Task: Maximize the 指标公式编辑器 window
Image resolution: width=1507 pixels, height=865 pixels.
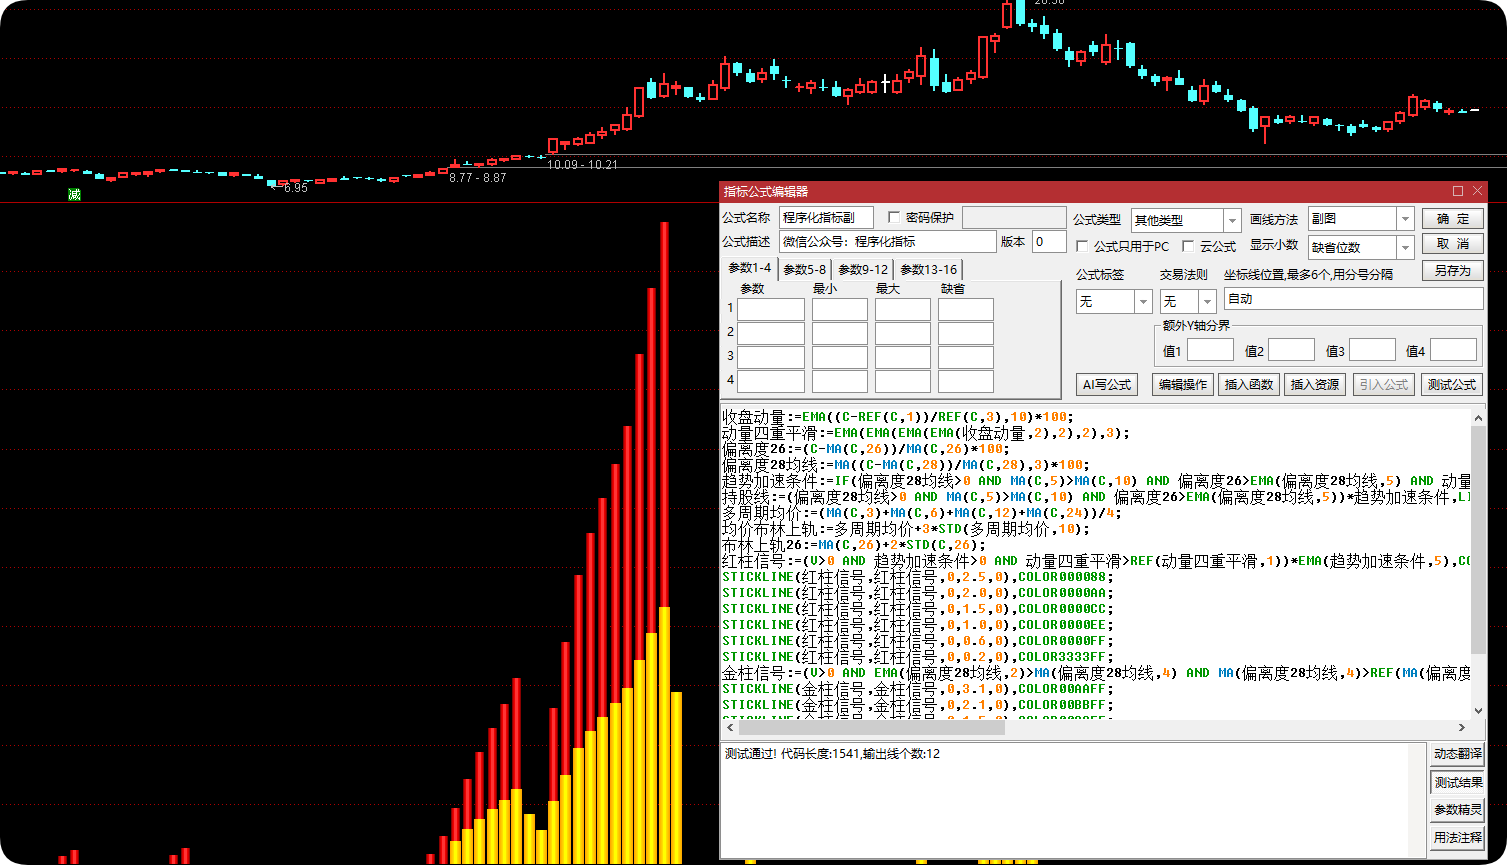Action: 1458,191
